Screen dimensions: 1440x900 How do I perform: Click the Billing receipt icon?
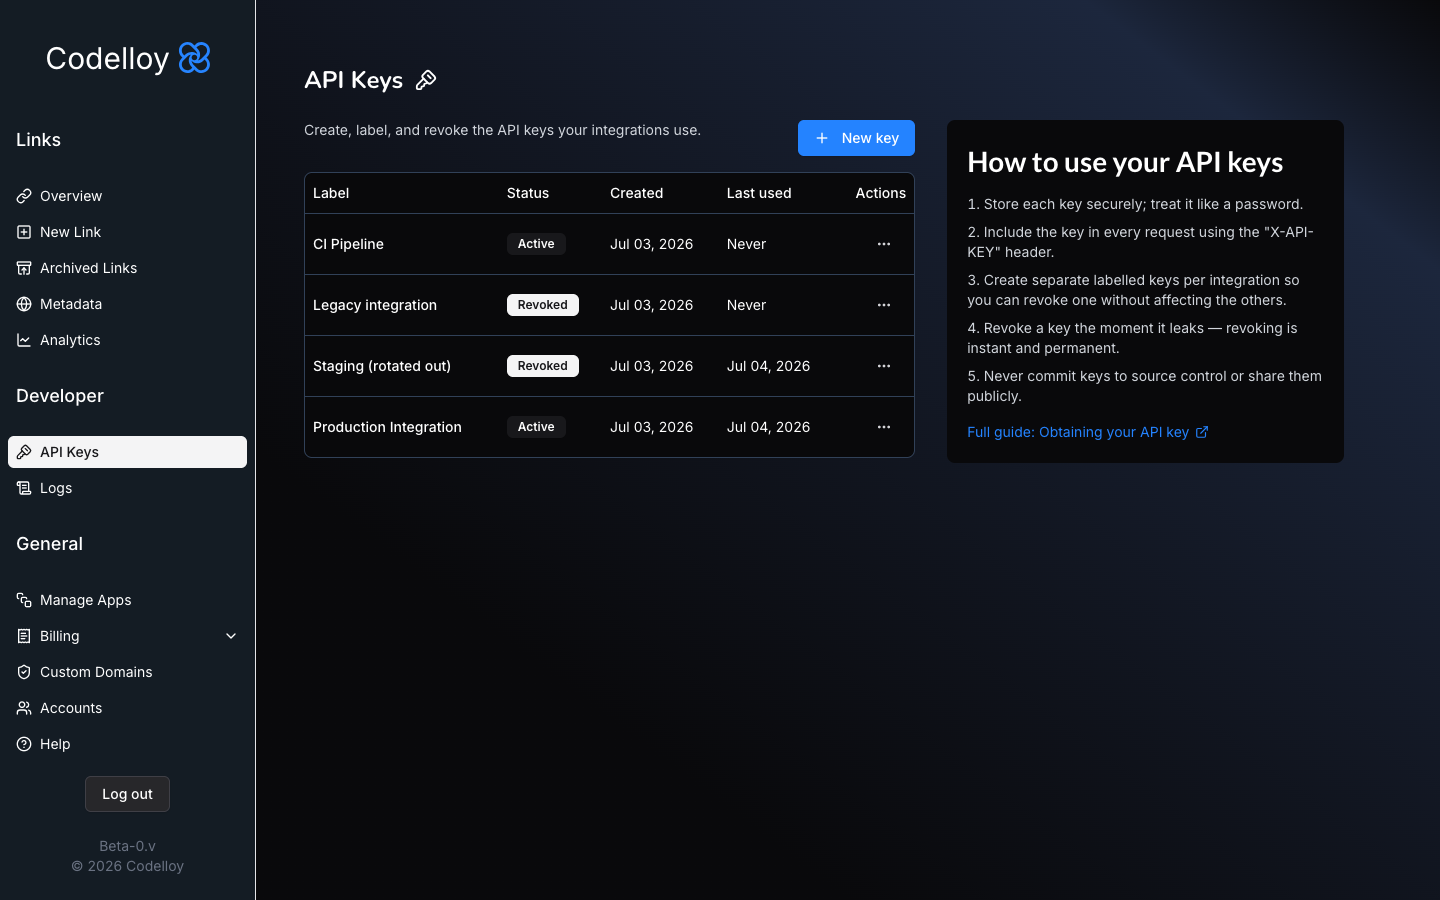click(24, 636)
